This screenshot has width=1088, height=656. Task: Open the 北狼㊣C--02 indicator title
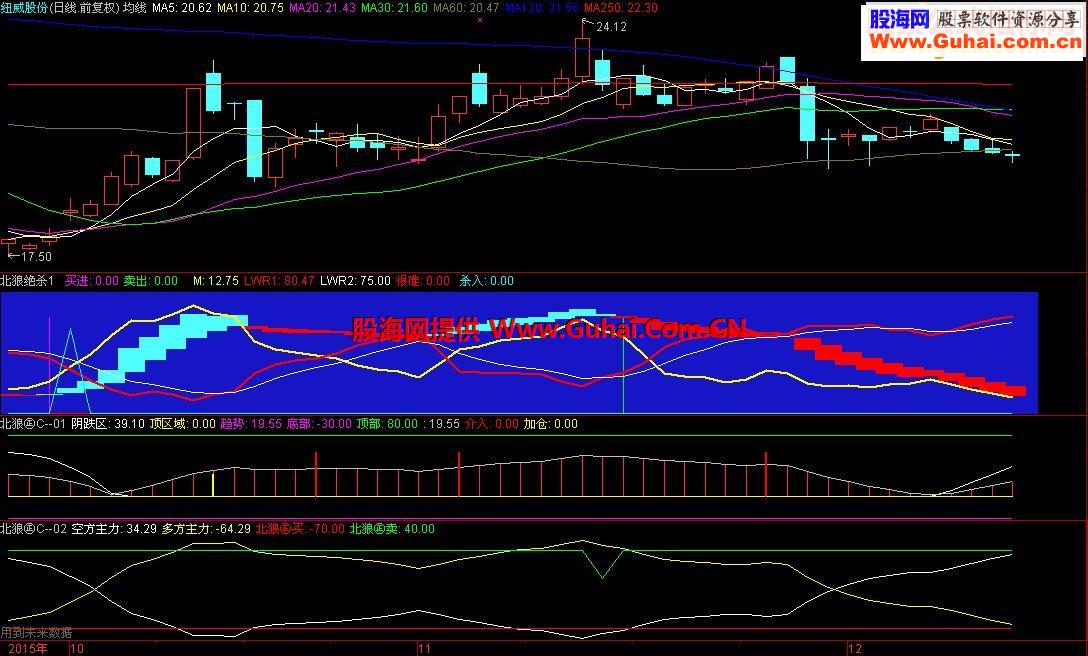click(x=33, y=529)
